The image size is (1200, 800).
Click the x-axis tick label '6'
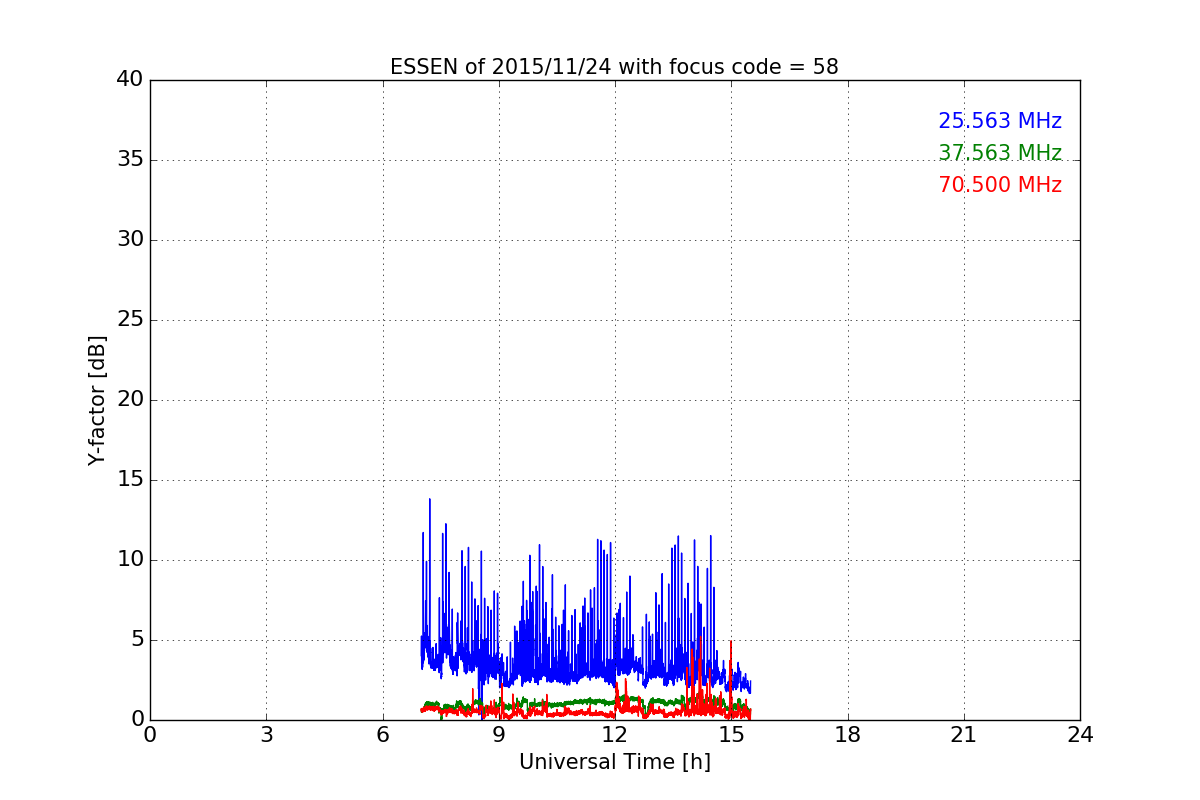(x=383, y=735)
